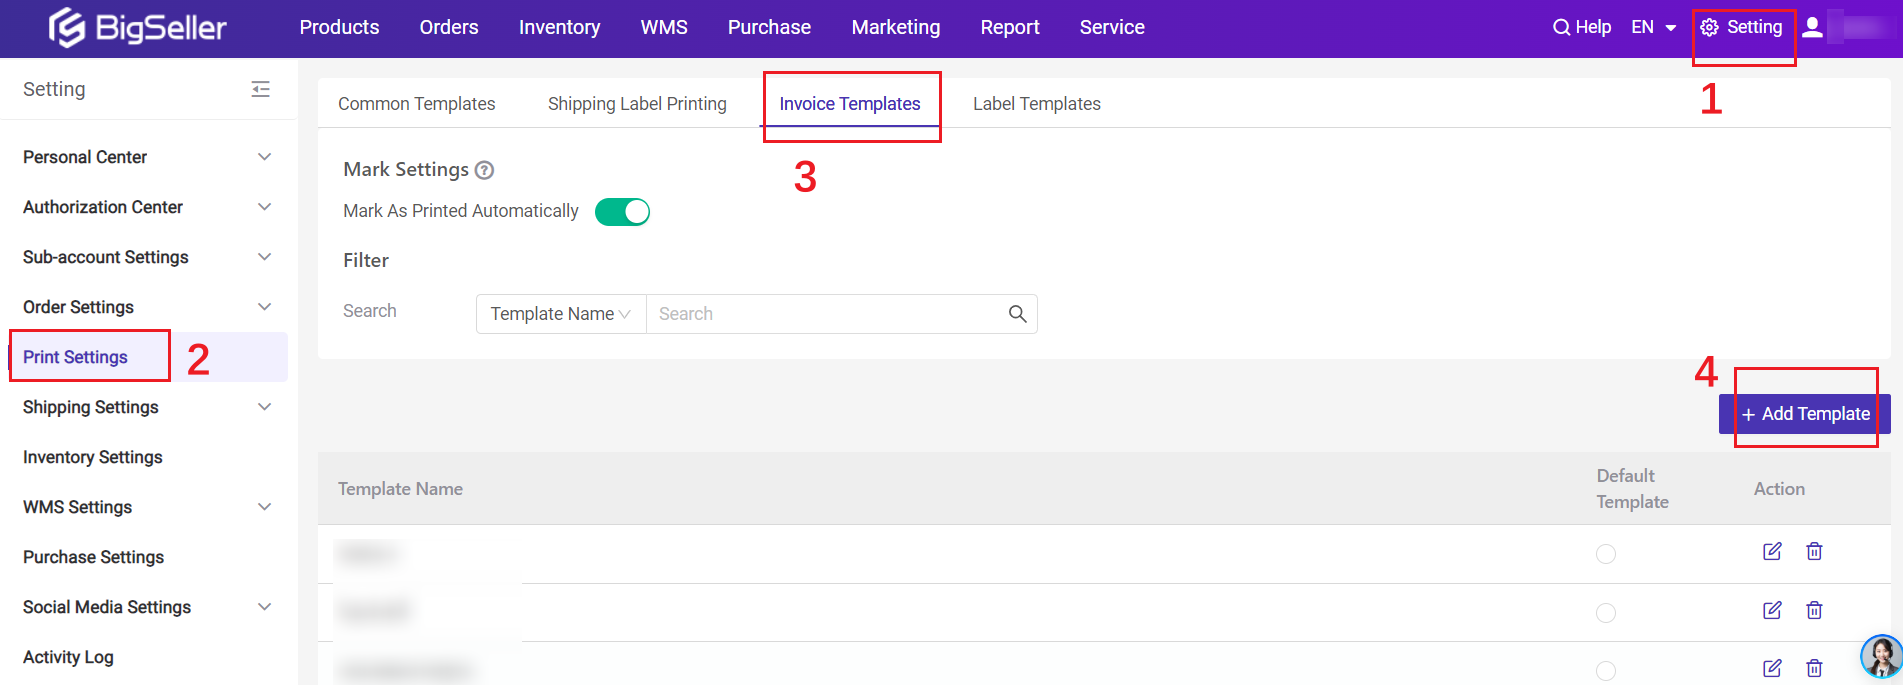The height and width of the screenshot is (685, 1903).
Task: Open the Purchase menu
Action: [769, 28]
